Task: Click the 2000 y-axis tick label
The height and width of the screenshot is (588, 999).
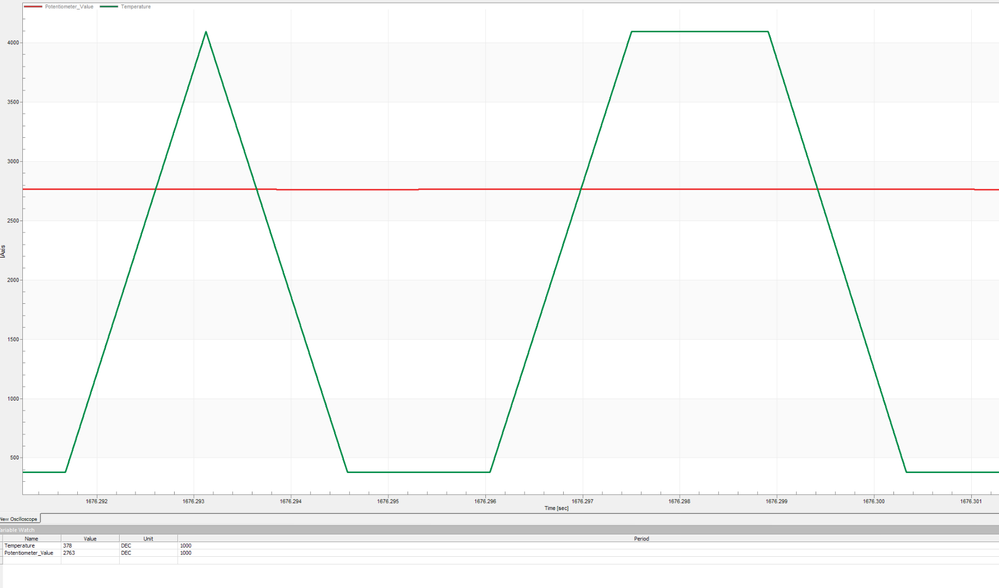Action: (x=13, y=280)
